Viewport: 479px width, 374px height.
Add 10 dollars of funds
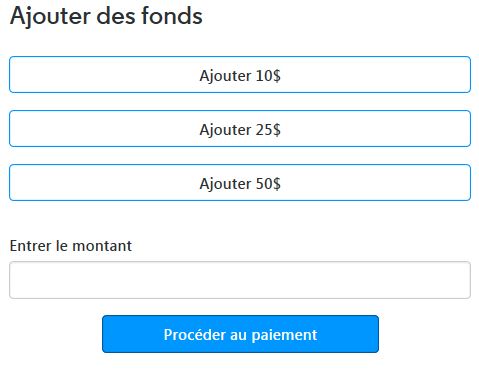(240, 75)
